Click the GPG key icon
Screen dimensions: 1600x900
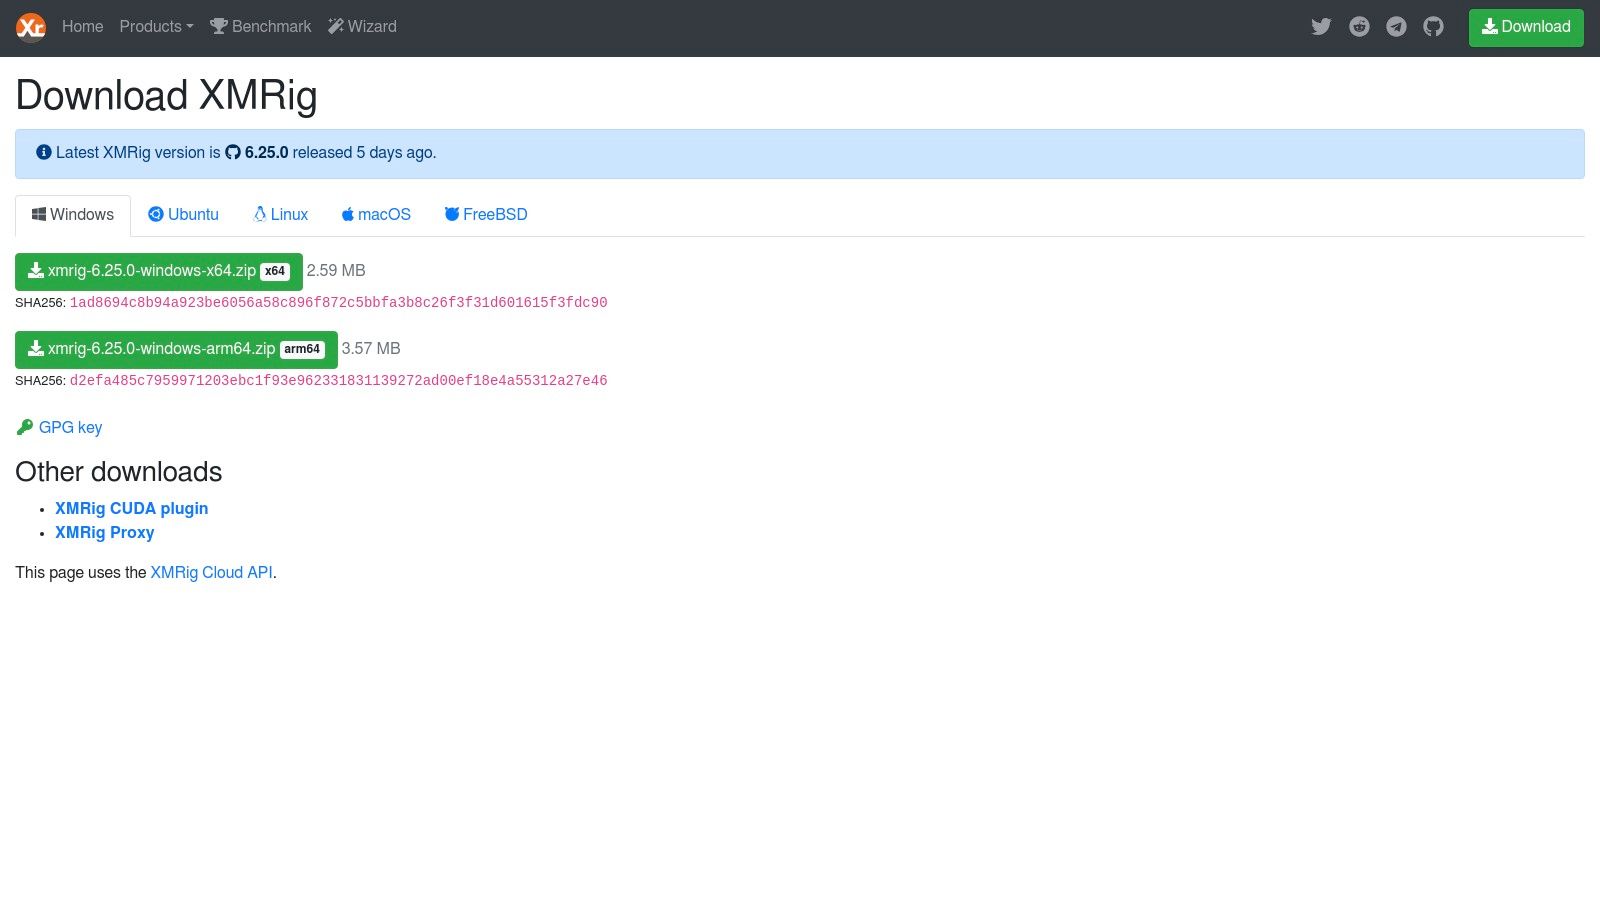click(25, 427)
